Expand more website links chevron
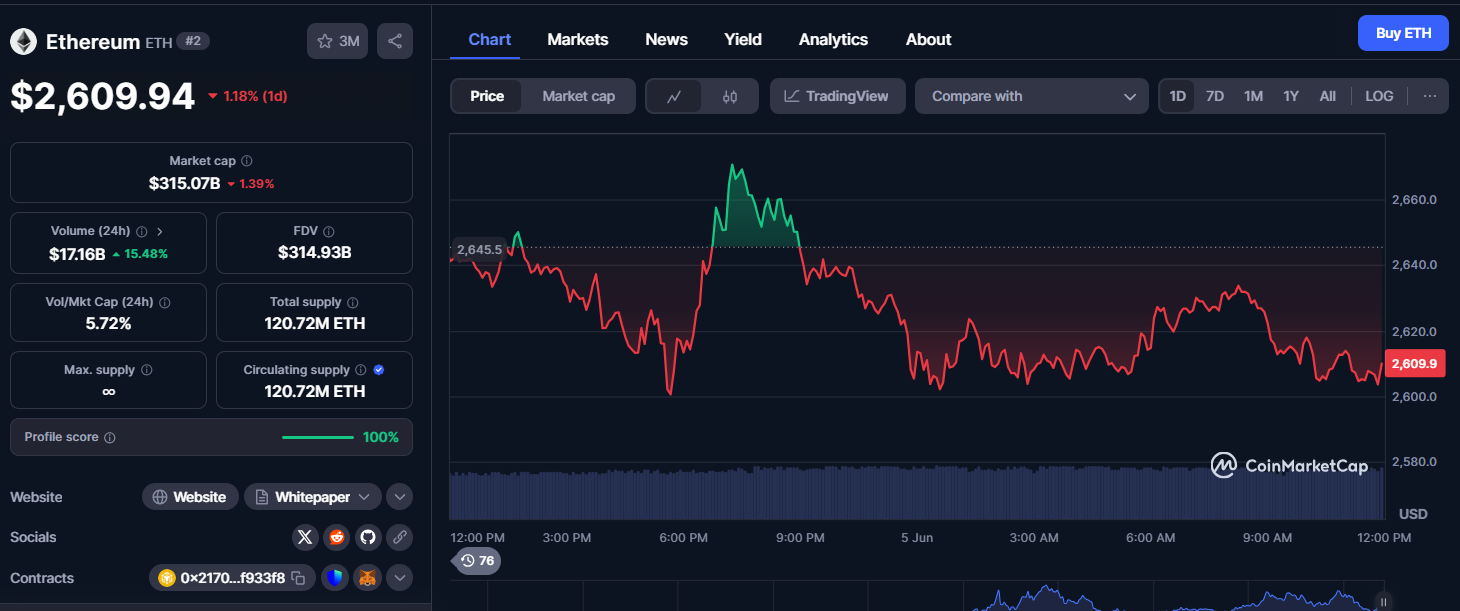1460x611 pixels. pyautogui.click(x=399, y=497)
